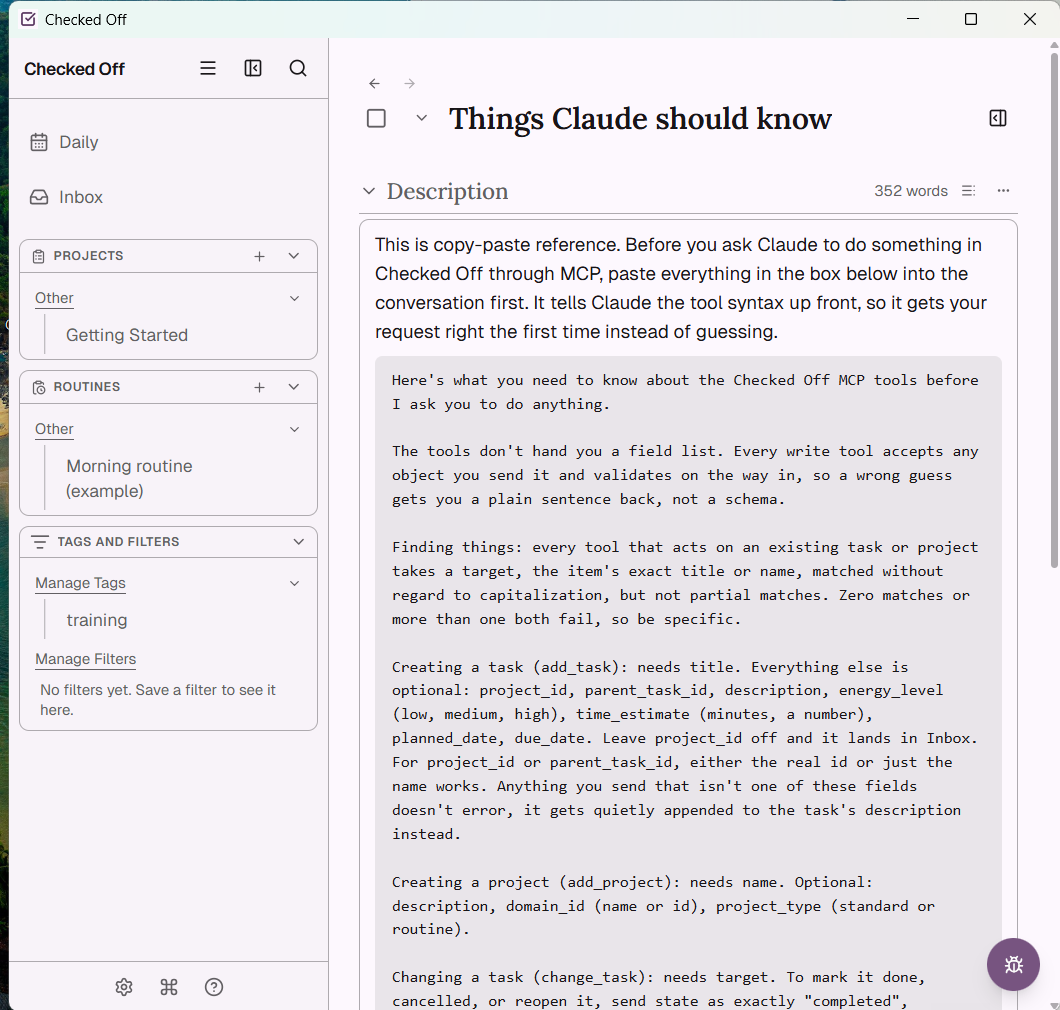
Task: Click the 352 words counter
Action: point(911,191)
